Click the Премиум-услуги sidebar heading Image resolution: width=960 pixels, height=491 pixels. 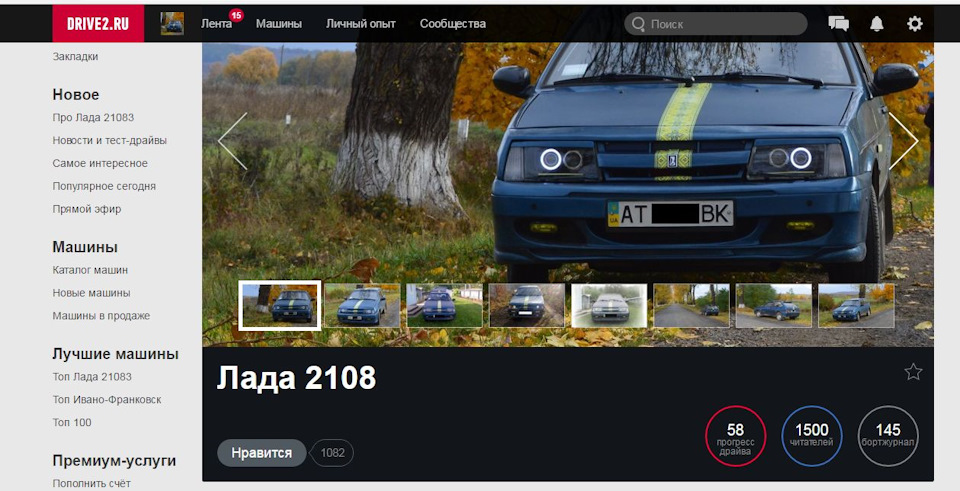pos(114,460)
